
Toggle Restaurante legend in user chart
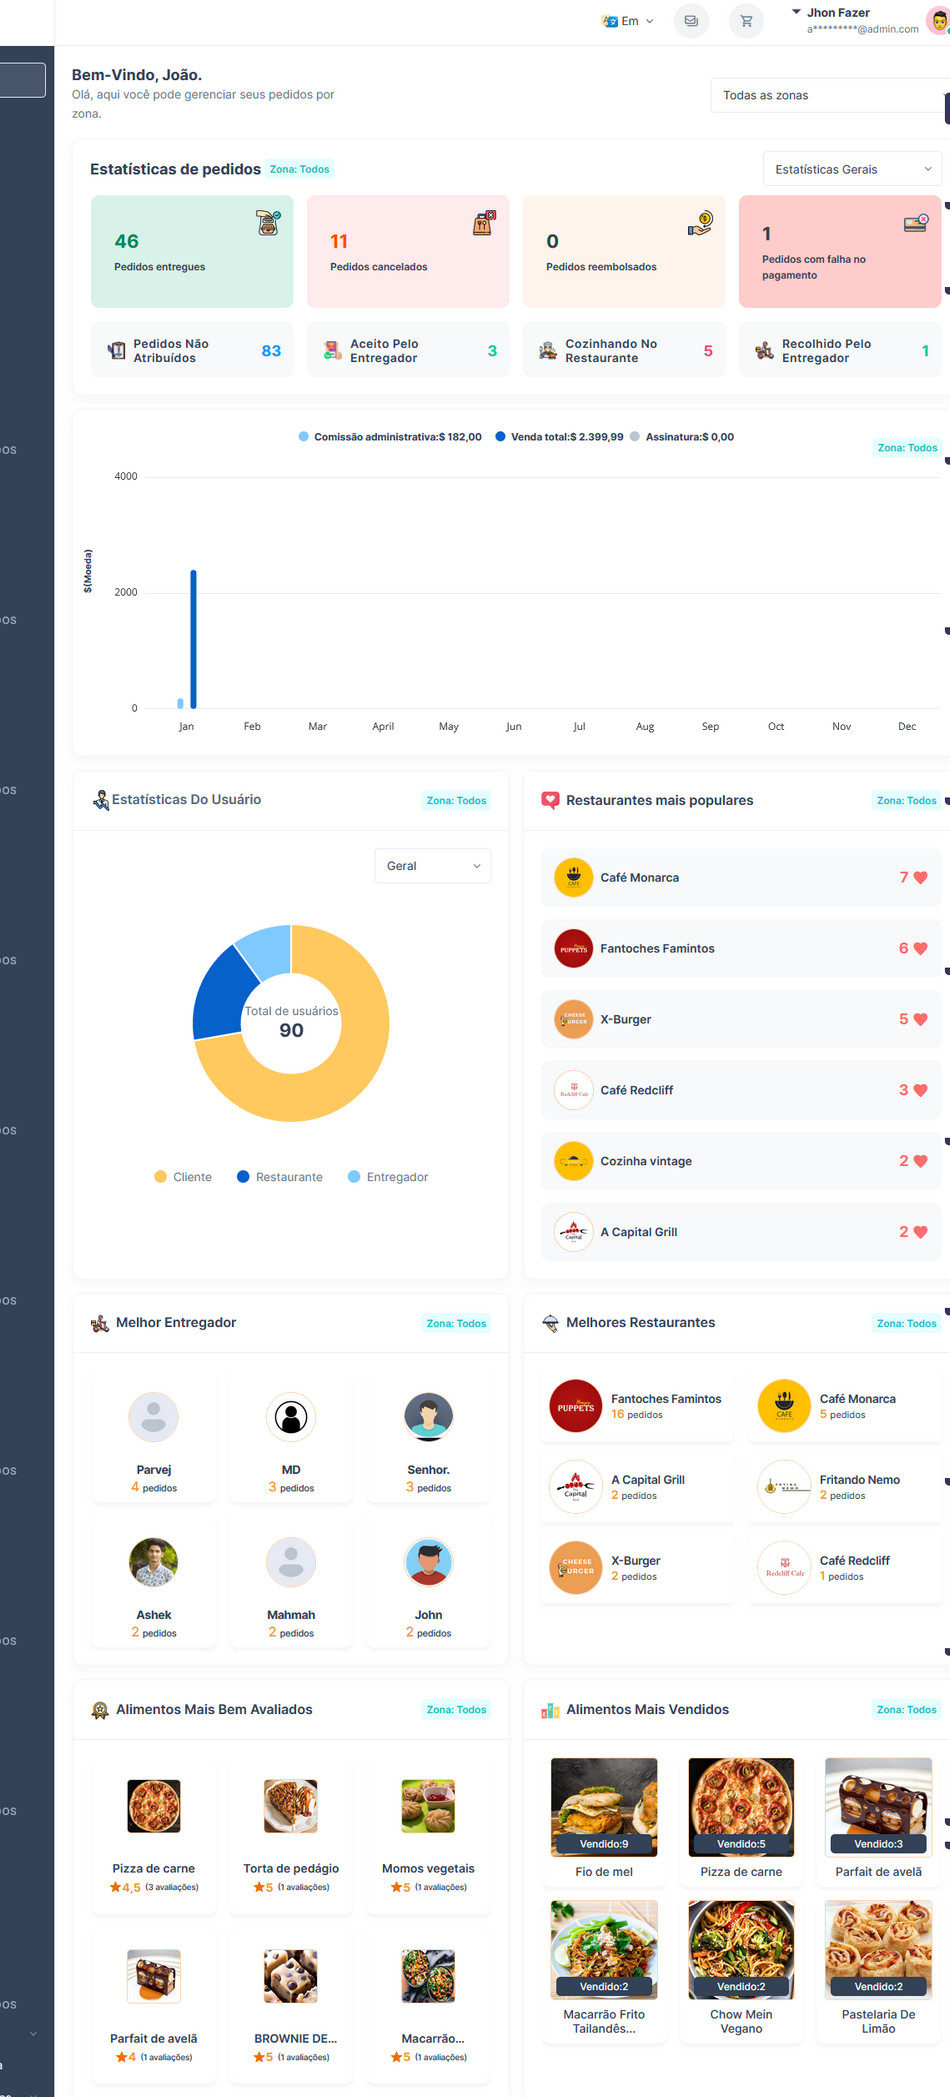(280, 1177)
